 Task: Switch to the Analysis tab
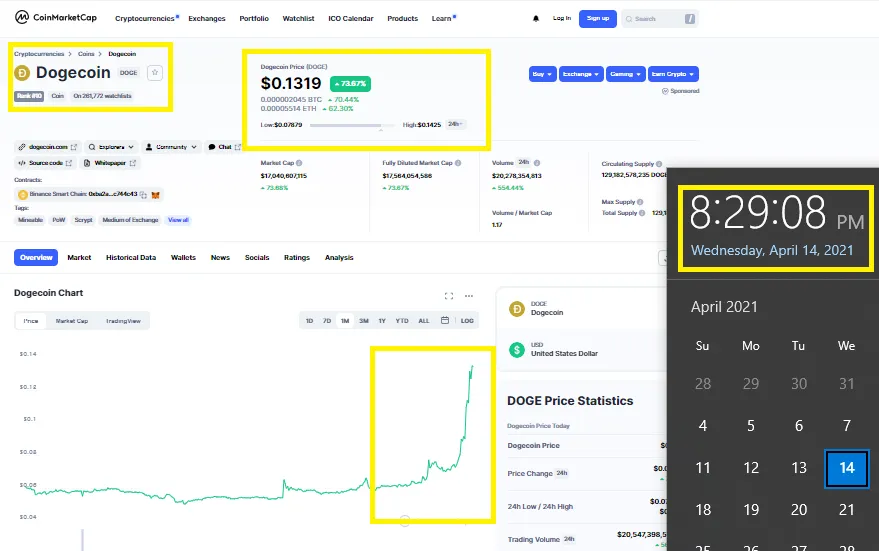[339, 257]
